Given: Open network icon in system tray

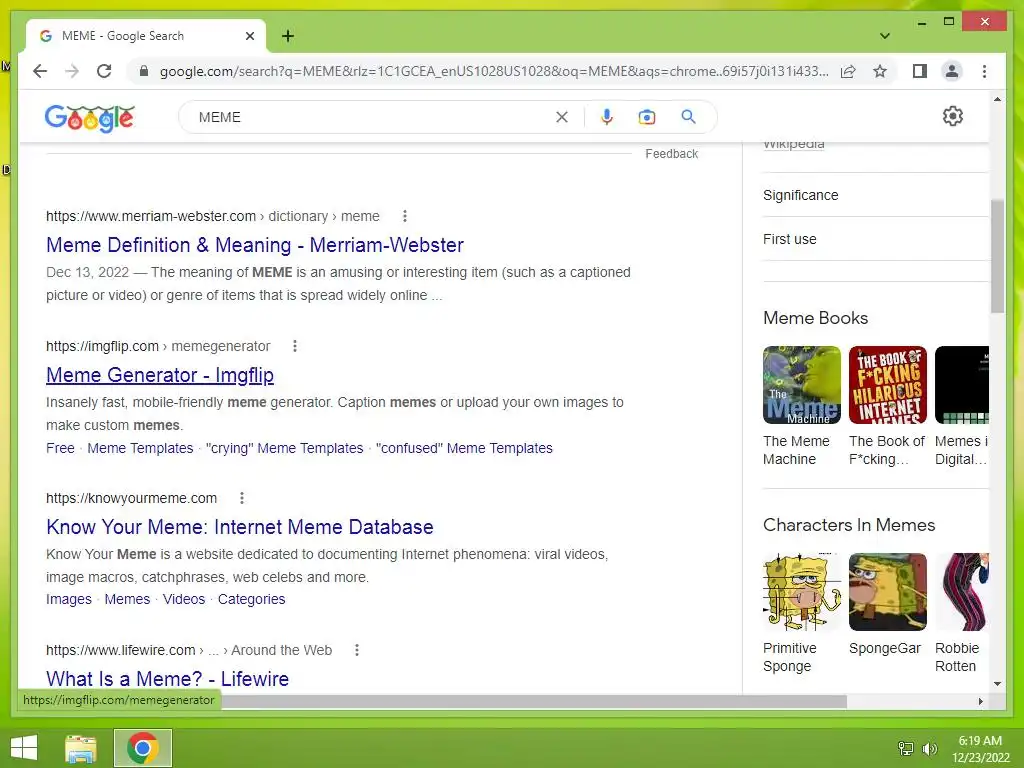Looking at the screenshot, I should [906, 748].
